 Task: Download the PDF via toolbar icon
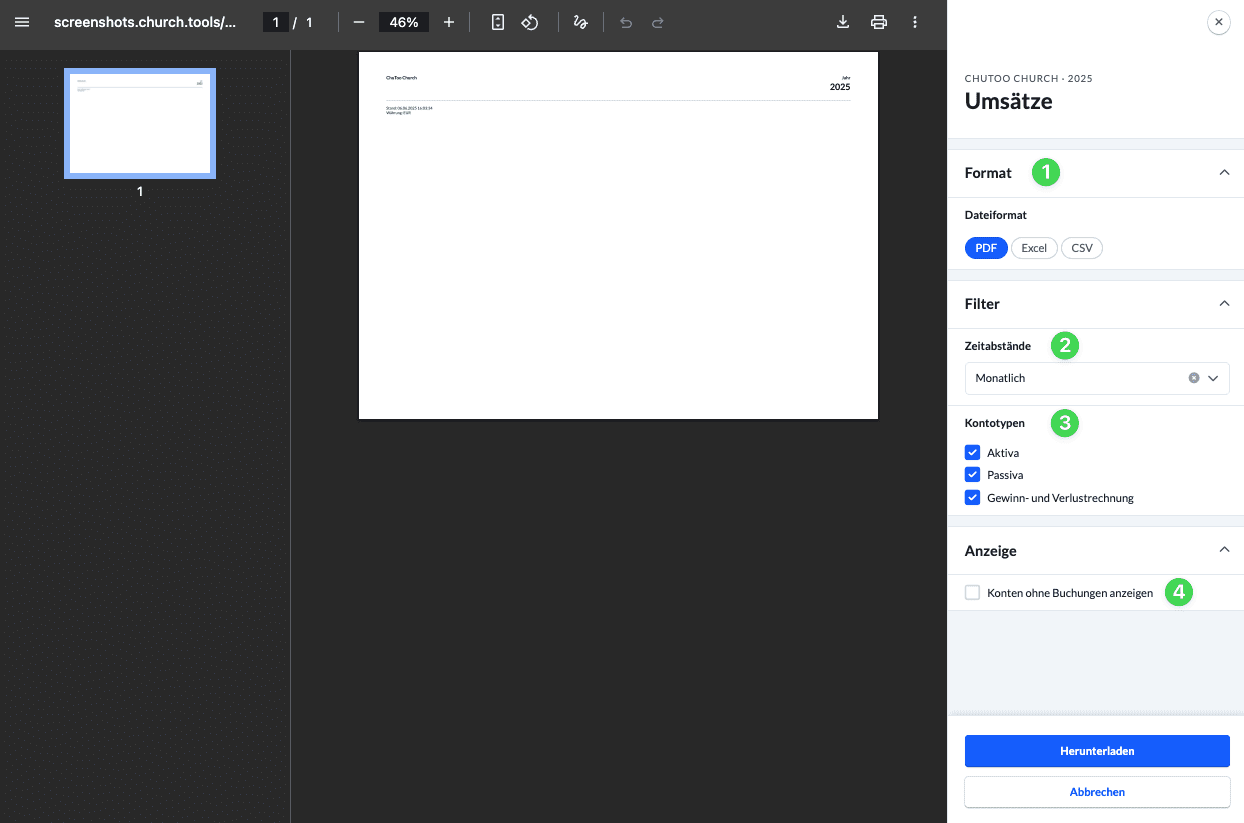coord(843,22)
